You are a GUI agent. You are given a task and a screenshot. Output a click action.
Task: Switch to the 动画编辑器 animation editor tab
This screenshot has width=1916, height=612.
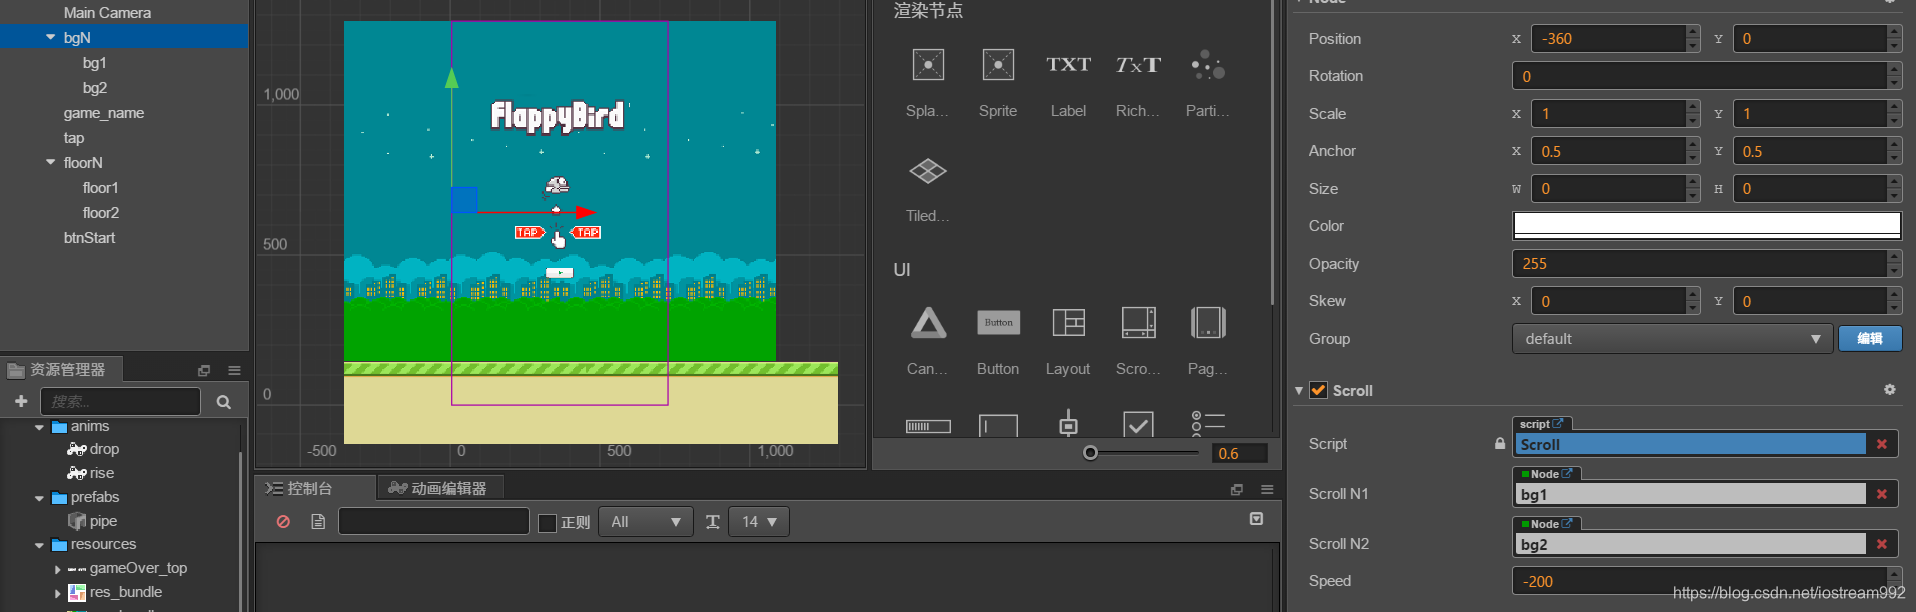point(440,488)
